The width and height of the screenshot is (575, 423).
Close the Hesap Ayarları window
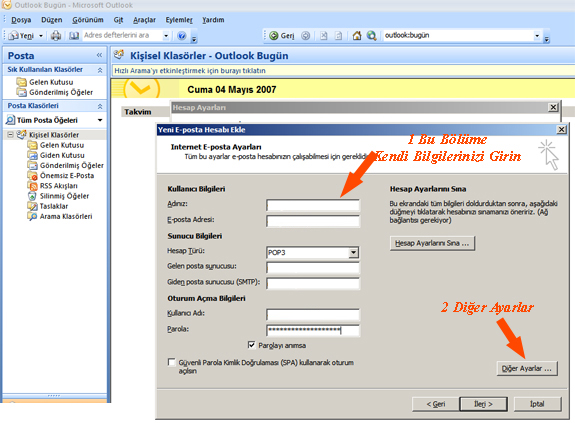(553, 107)
